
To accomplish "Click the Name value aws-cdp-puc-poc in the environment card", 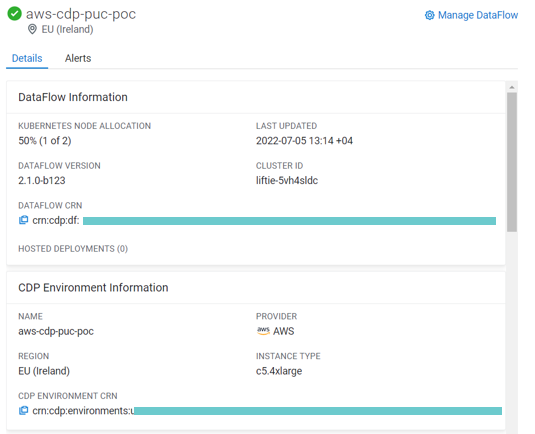I will point(56,331).
